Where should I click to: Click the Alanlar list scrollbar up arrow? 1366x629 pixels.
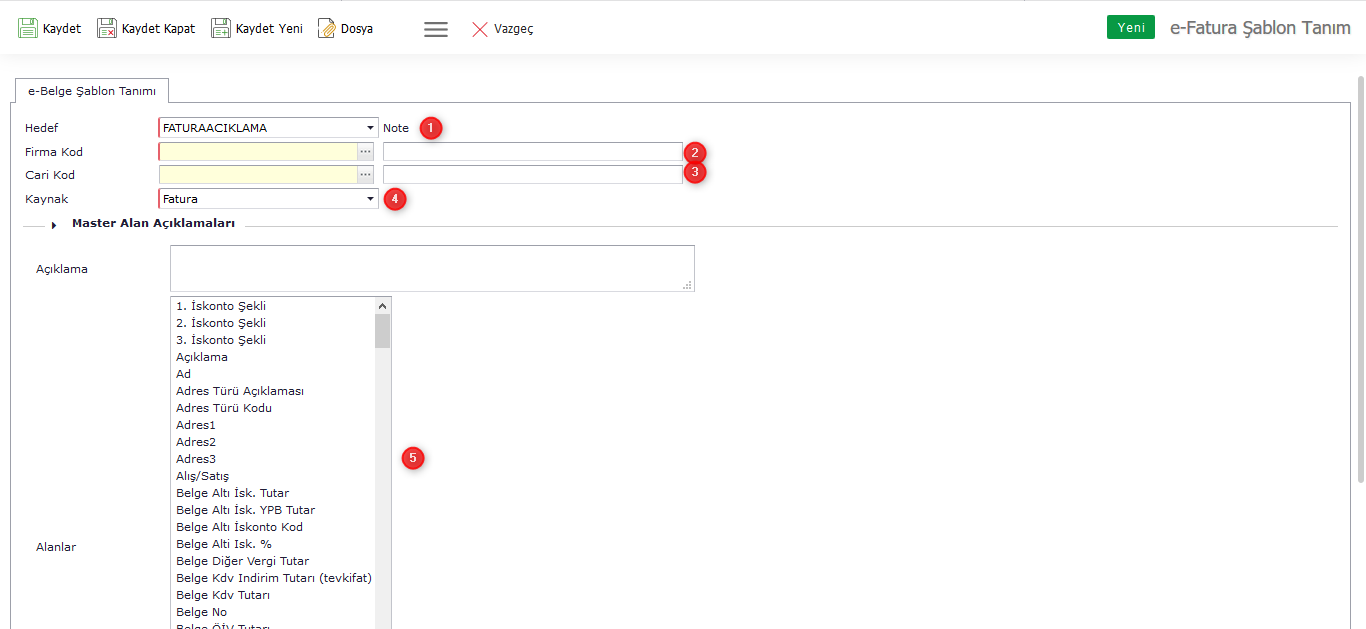pos(382,306)
